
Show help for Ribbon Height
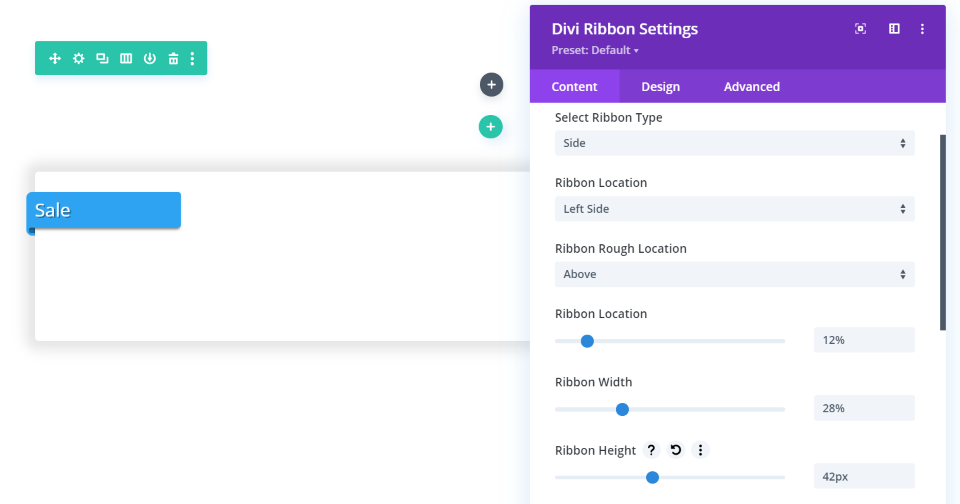click(x=651, y=450)
